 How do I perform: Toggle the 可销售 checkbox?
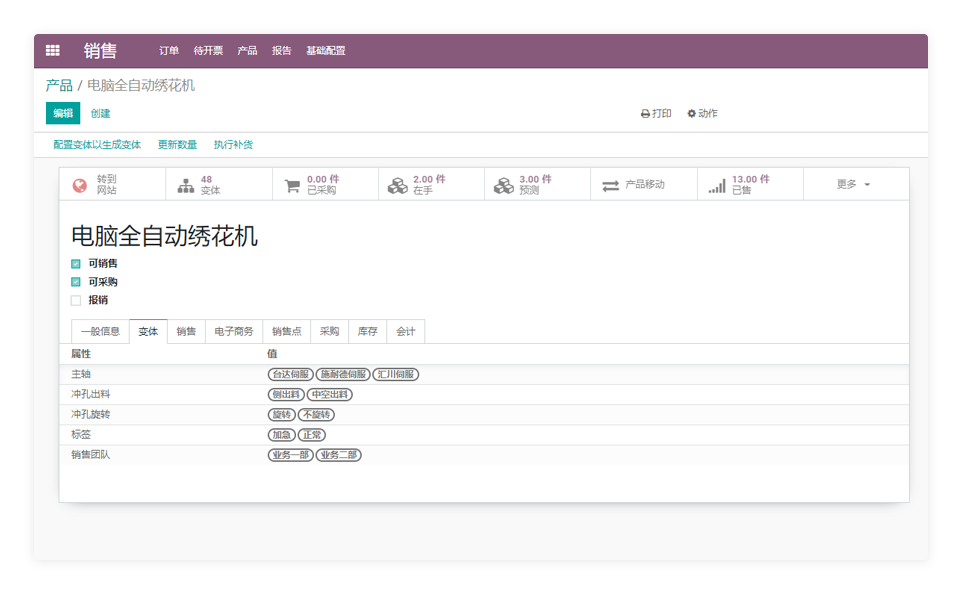tap(76, 264)
